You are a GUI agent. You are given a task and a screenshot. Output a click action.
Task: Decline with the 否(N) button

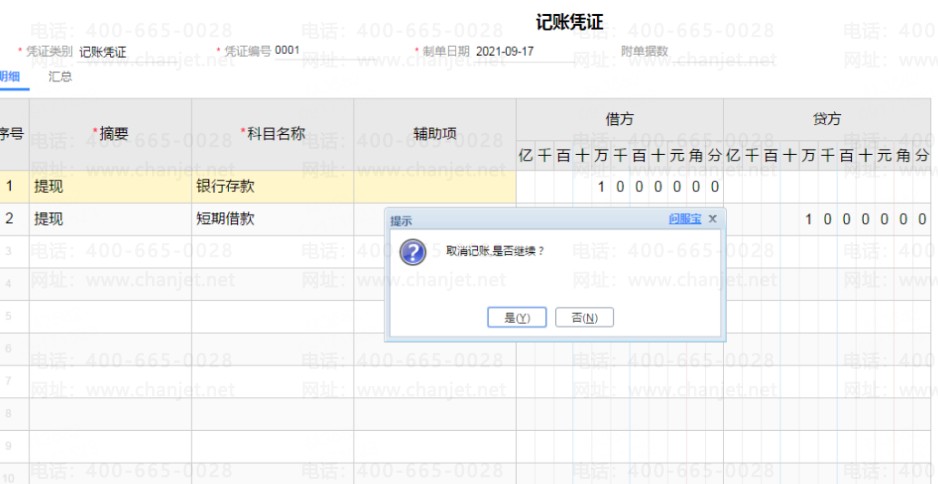[584, 318]
